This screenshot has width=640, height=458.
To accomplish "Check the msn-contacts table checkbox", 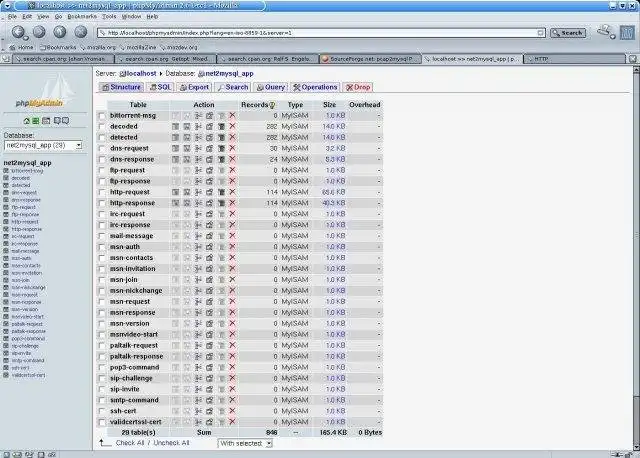I will click(102, 258).
